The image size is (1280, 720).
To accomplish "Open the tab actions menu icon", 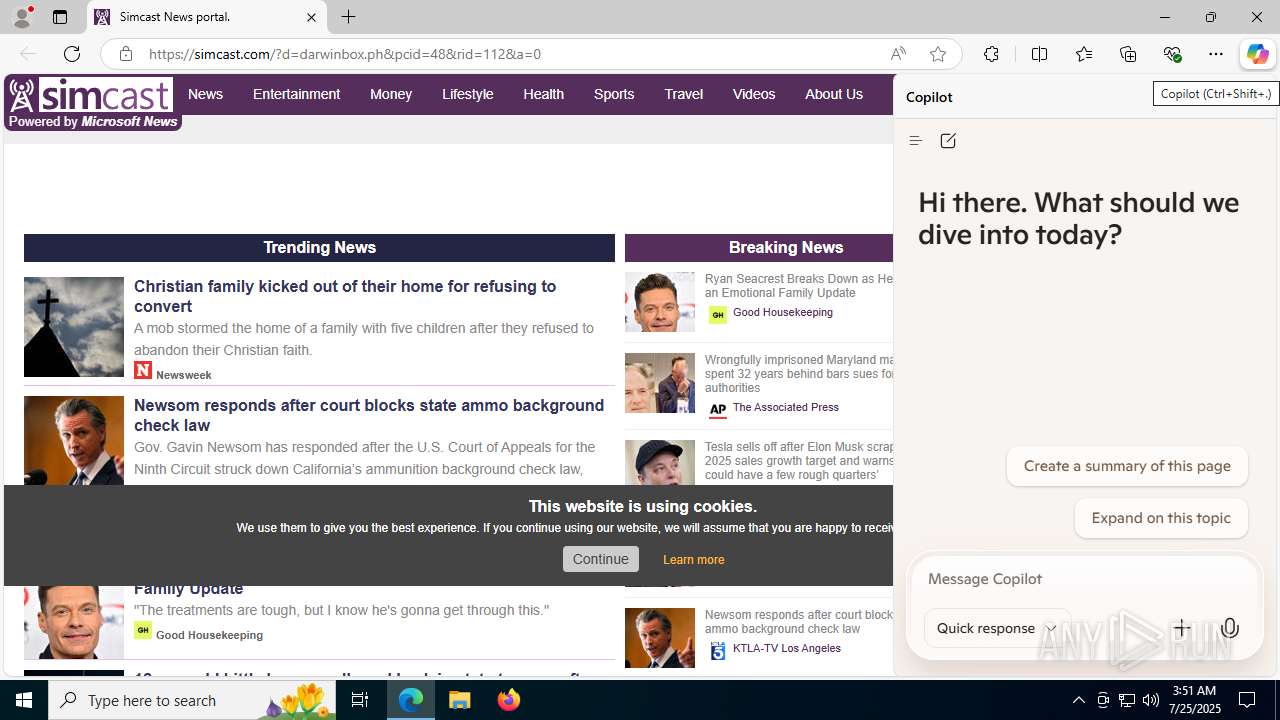I will (60, 17).
